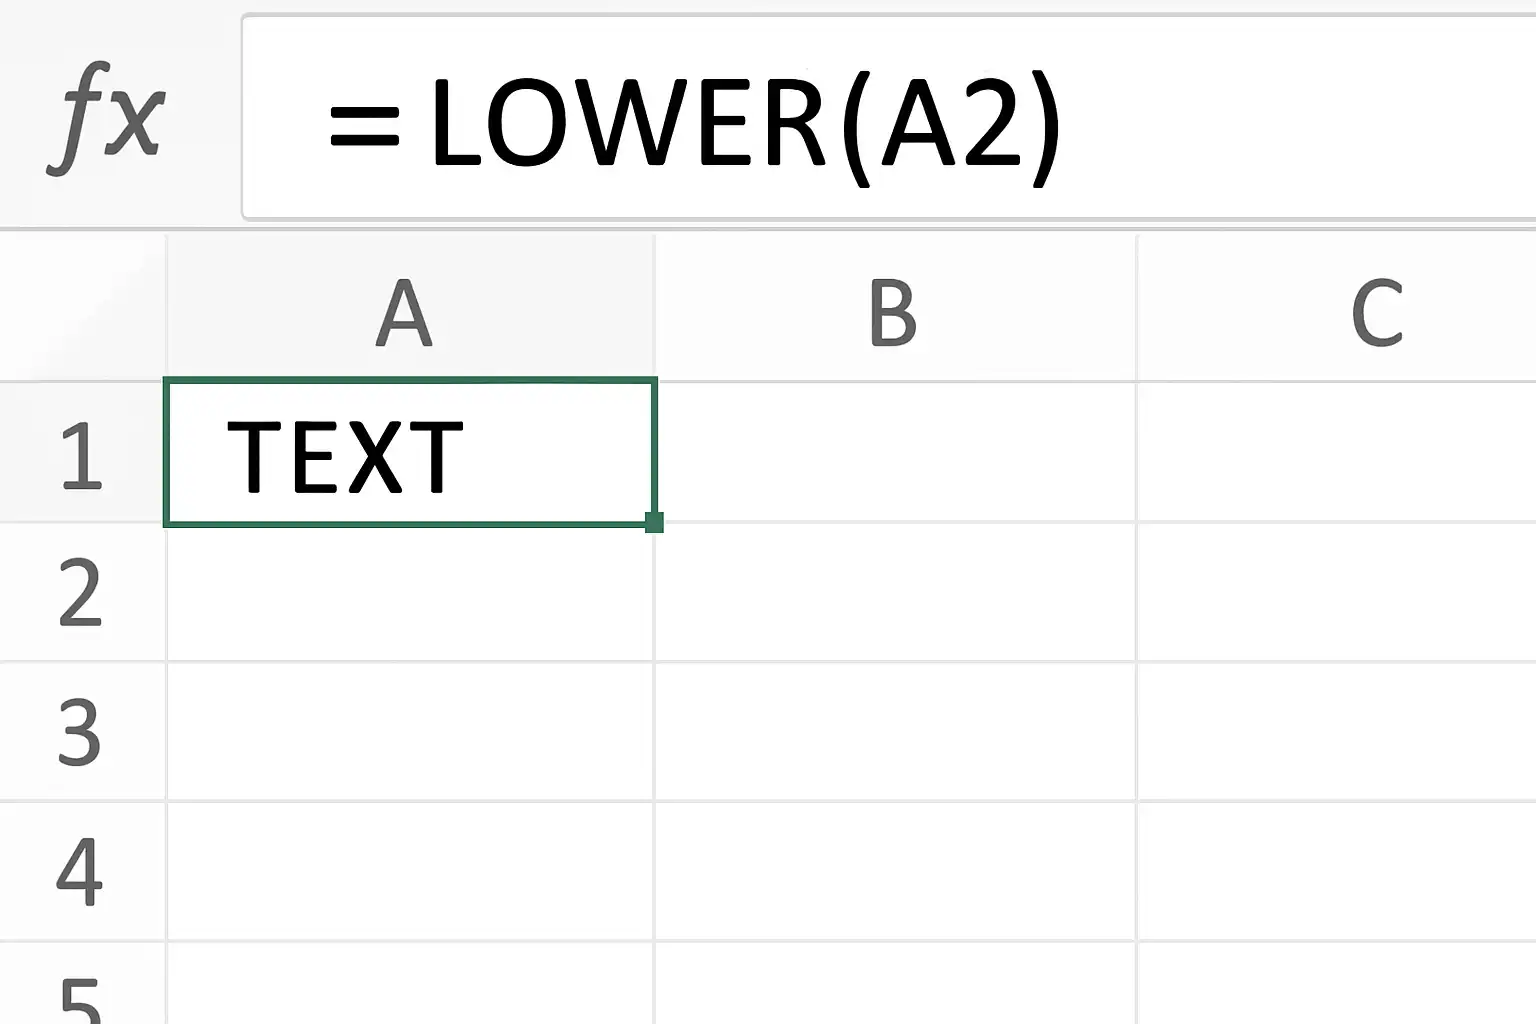This screenshot has width=1536, height=1024.
Task: Select row 1 header
Action: (x=82, y=452)
